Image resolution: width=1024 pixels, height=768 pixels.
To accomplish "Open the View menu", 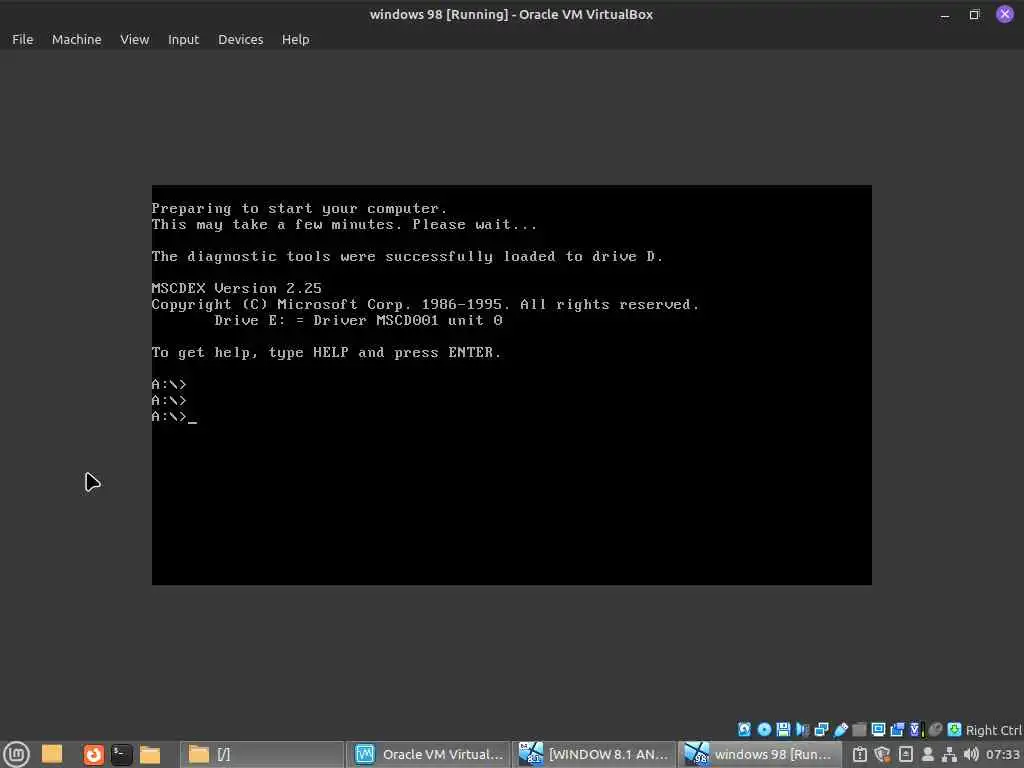I will [x=135, y=39].
